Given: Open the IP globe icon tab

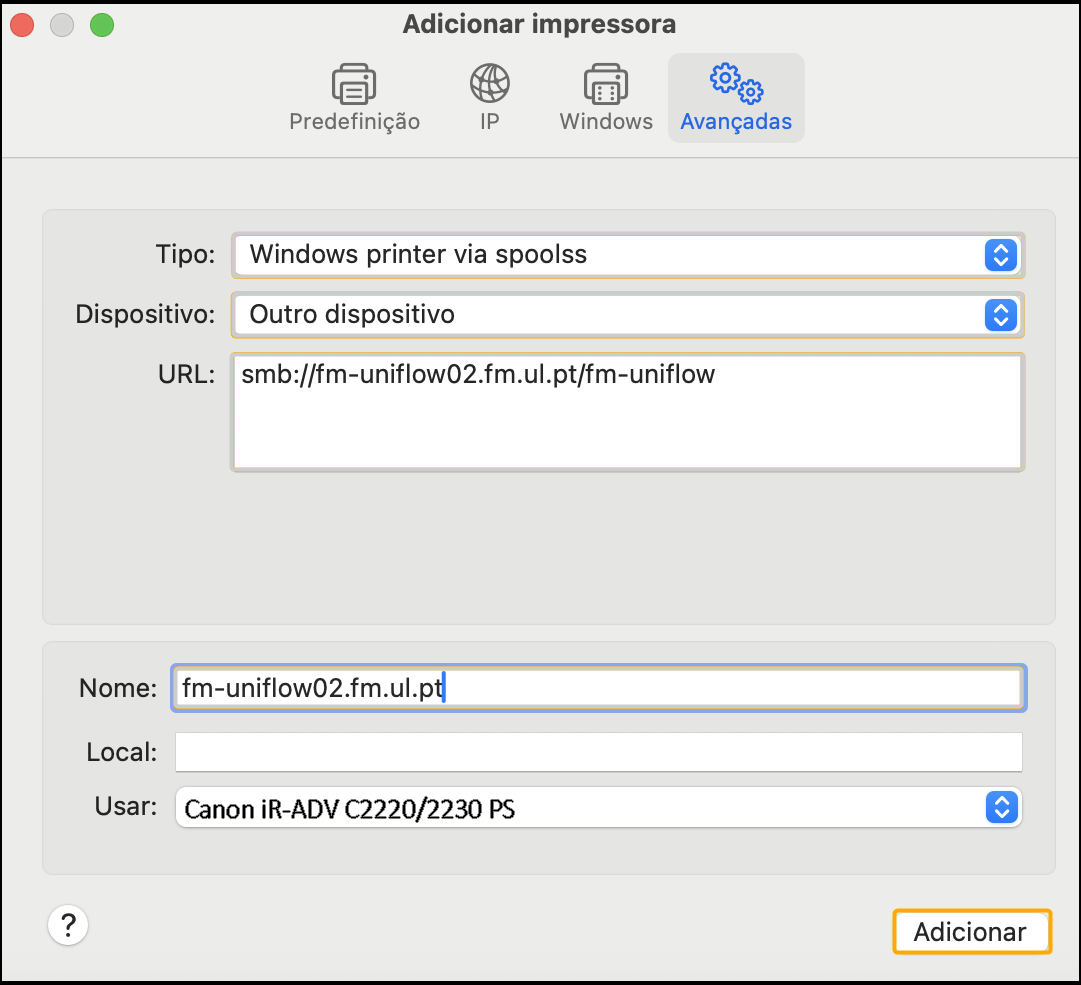Looking at the screenshot, I should tap(489, 83).
